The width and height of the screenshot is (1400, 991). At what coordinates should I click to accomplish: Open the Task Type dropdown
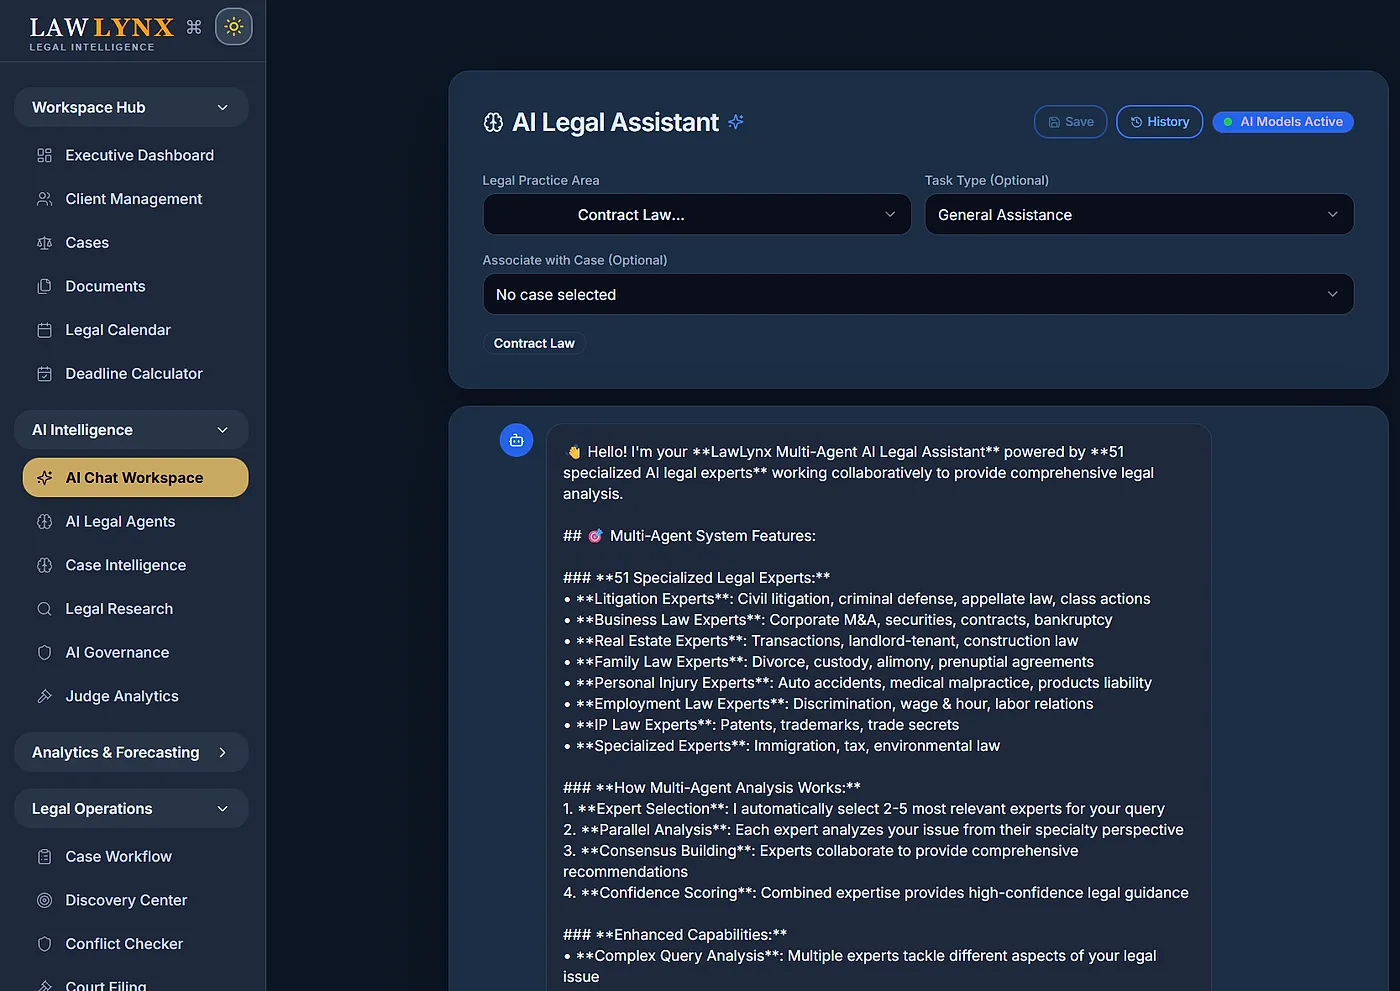pos(1139,215)
